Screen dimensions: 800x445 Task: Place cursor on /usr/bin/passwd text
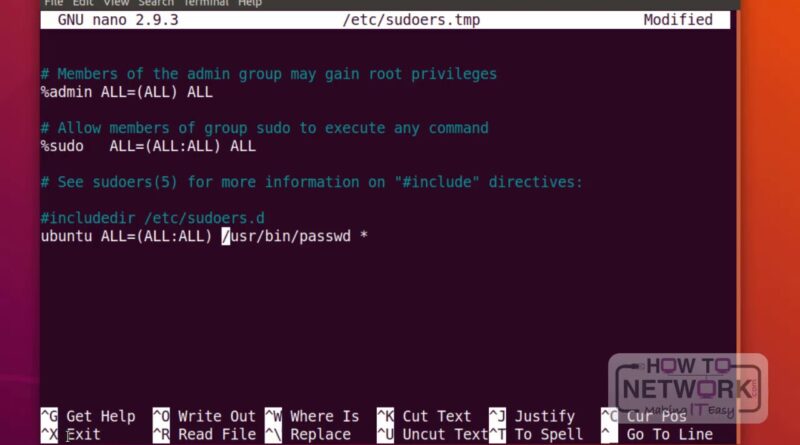click(x=286, y=236)
